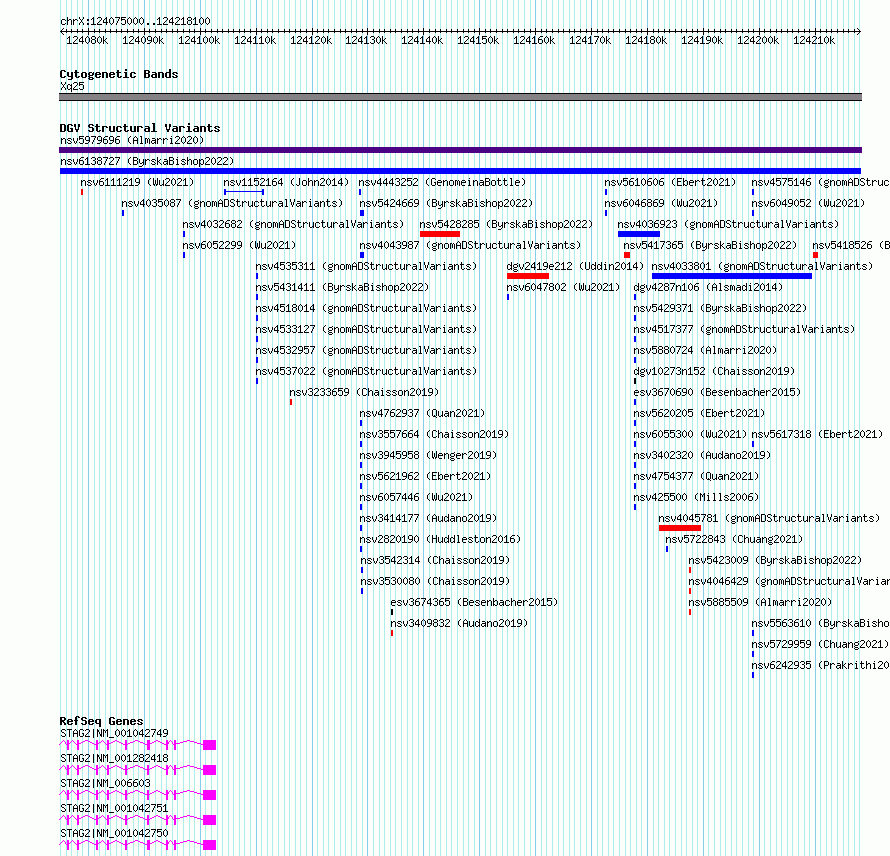
Task: Click the nsv5610606 (Ebert2021) label
Action: coord(670,182)
